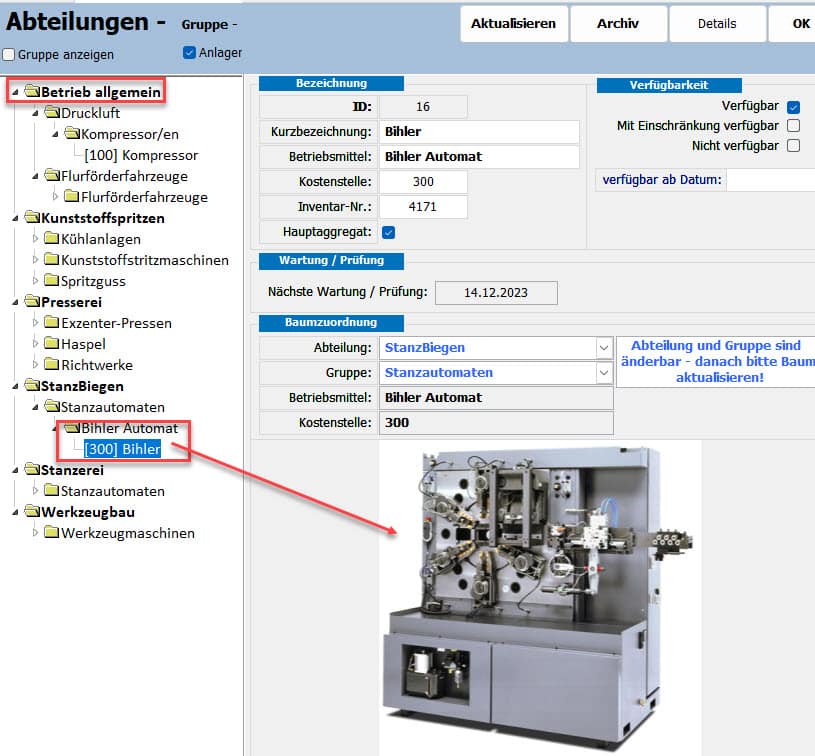Open the Archiv button
The width and height of the screenshot is (815, 756).
pyautogui.click(x=617, y=24)
